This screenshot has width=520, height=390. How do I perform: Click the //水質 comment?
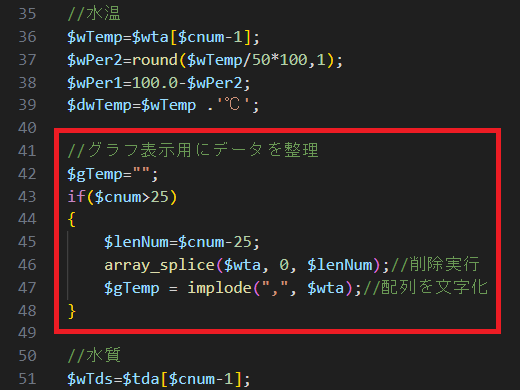[x=94, y=355]
